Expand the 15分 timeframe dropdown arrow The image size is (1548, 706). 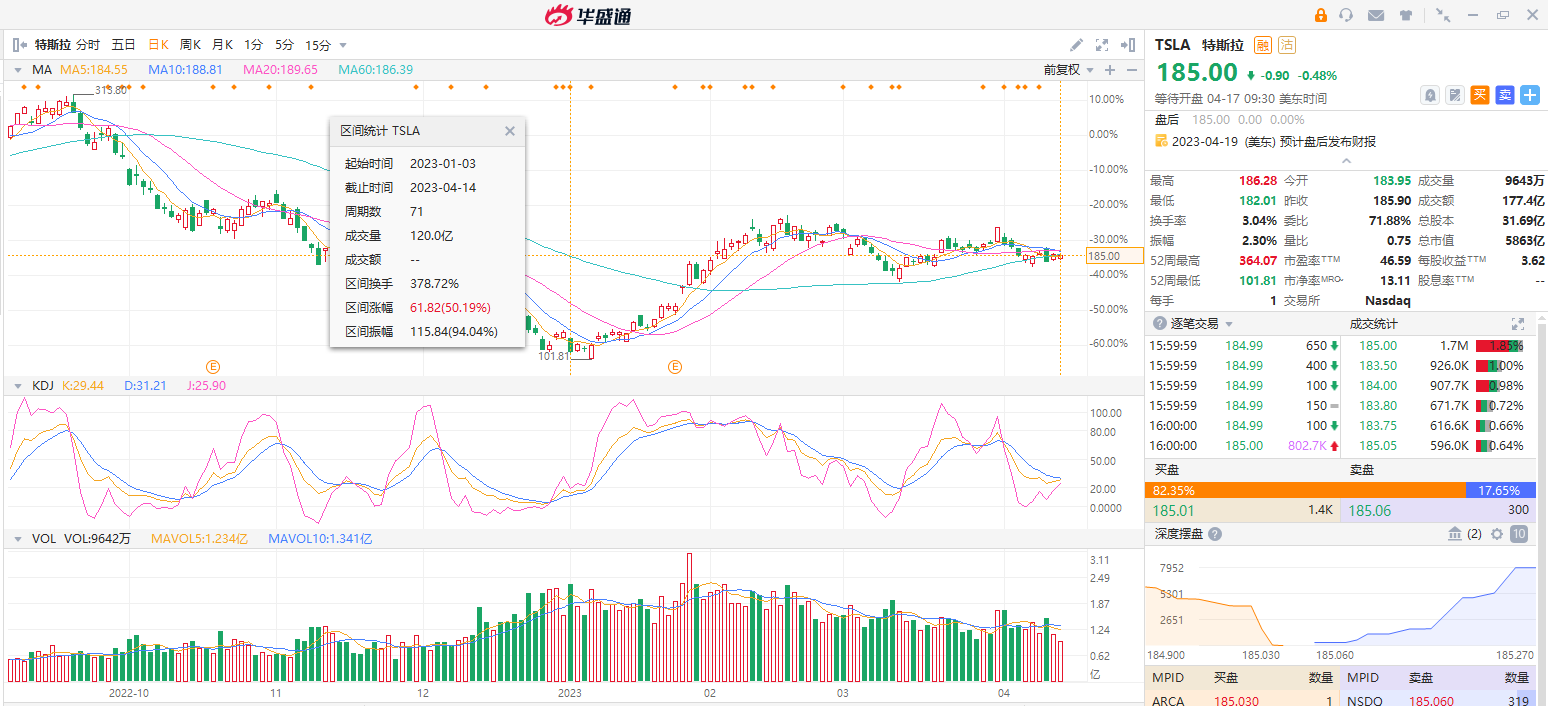click(x=343, y=45)
